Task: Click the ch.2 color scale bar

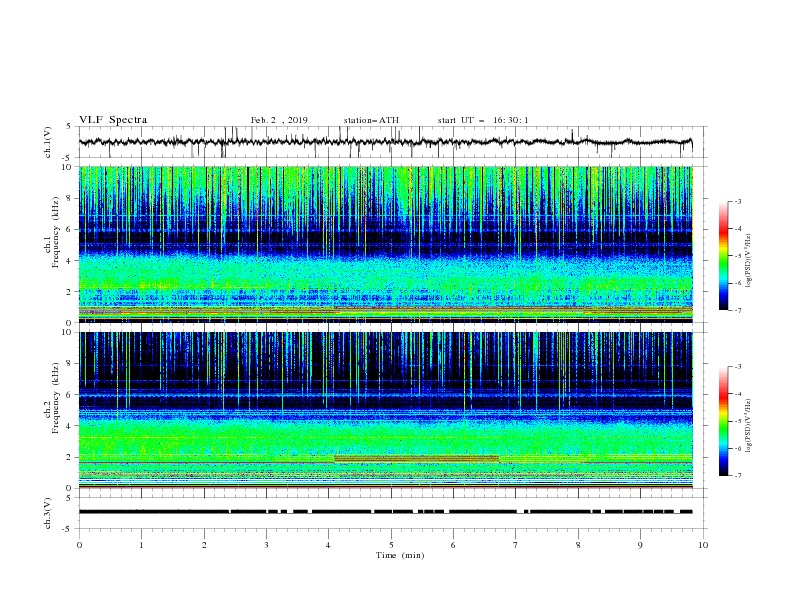Action: pyautogui.click(x=723, y=421)
